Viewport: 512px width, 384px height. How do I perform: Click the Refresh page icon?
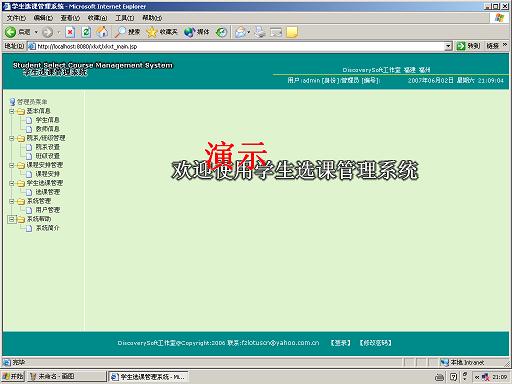[x=86, y=32]
